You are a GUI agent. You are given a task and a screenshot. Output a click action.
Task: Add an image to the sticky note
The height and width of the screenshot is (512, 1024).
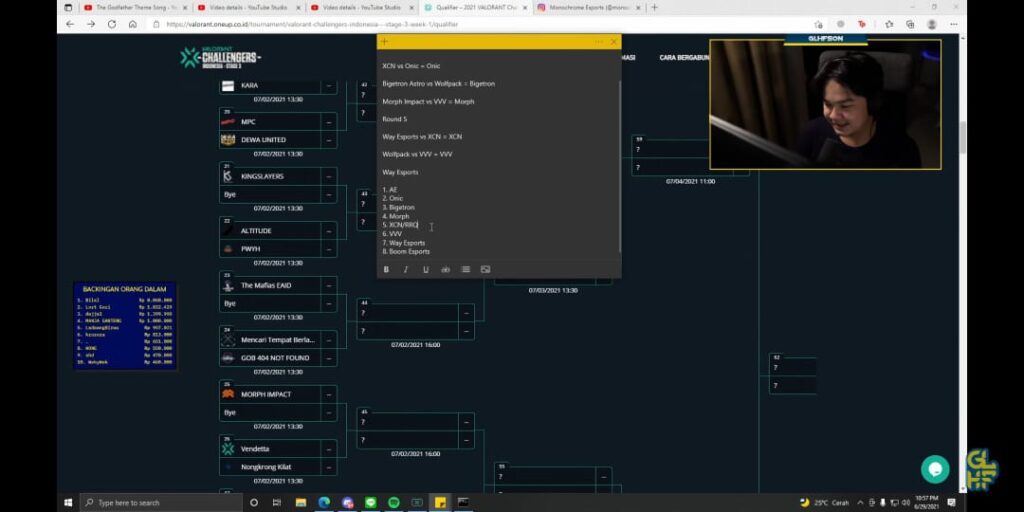[485, 269]
